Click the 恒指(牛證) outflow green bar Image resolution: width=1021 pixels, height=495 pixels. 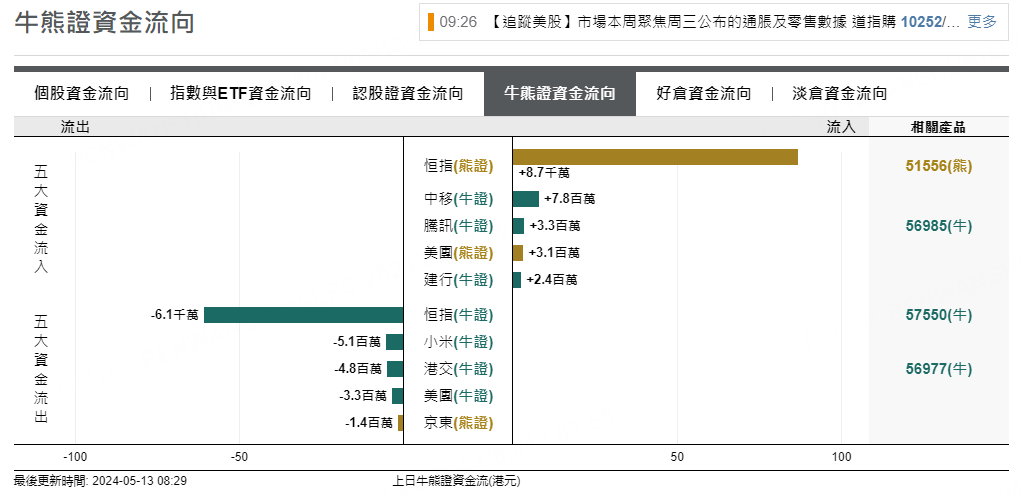click(x=303, y=315)
